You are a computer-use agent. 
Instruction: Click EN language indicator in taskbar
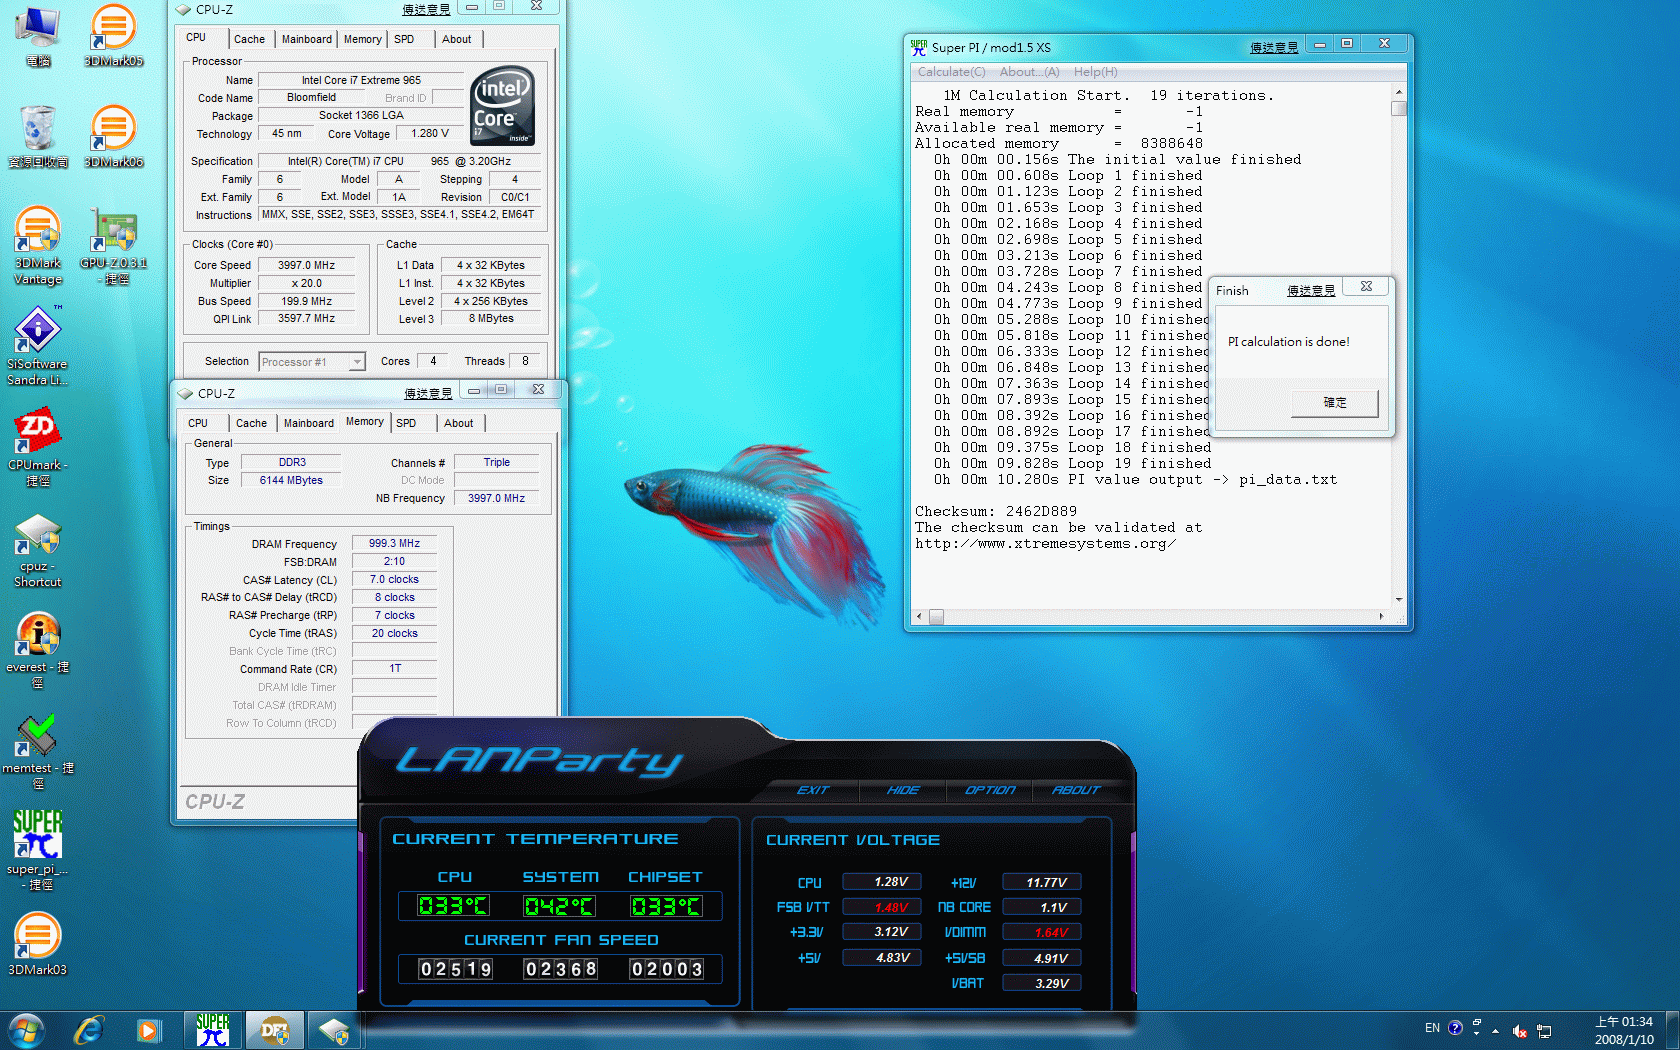tap(1432, 1028)
